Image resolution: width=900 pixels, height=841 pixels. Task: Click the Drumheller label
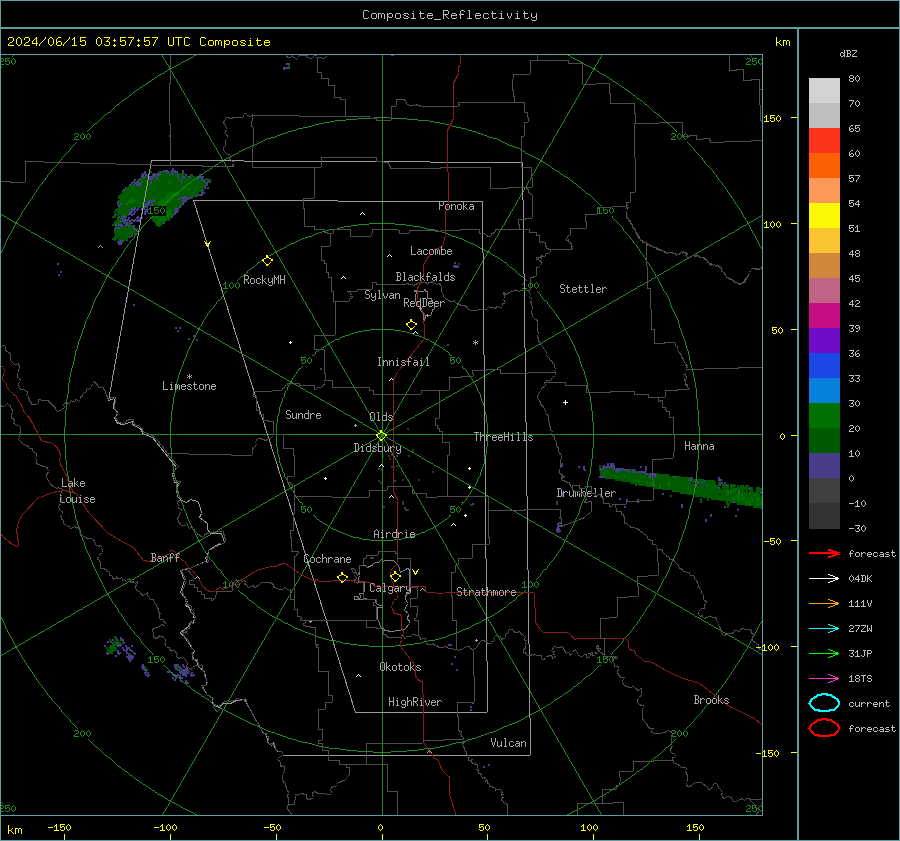click(x=586, y=493)
